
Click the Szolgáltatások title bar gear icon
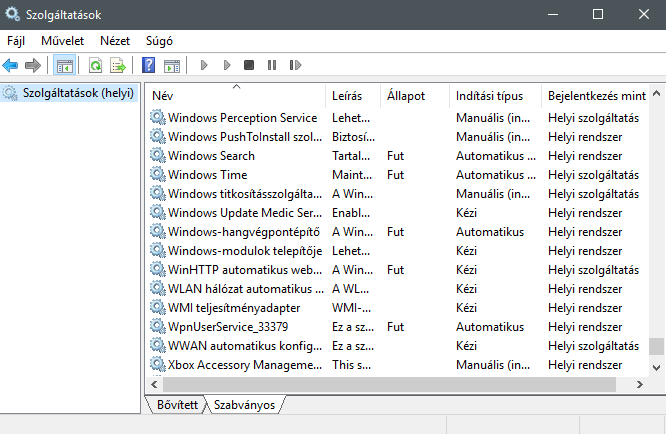pos(12,14)
